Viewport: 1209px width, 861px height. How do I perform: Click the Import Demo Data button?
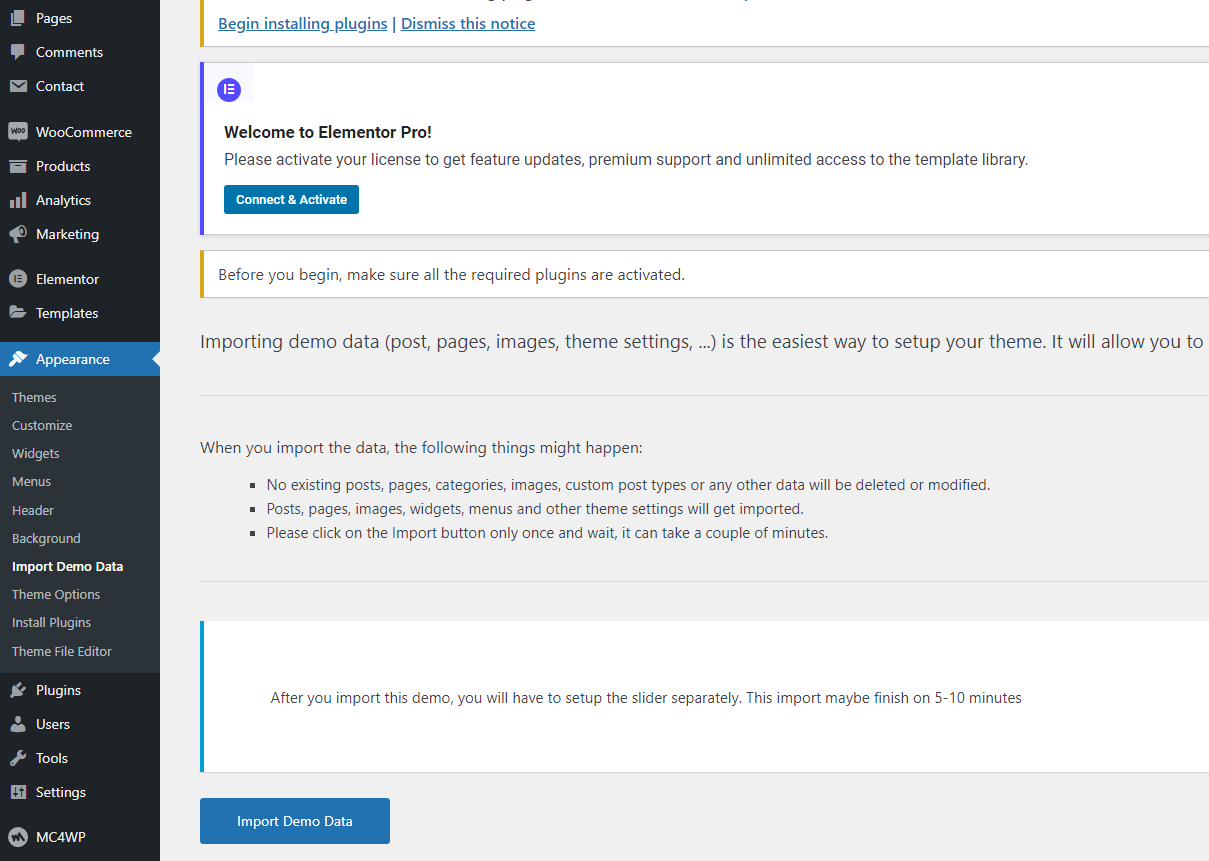tap(295, 821)
